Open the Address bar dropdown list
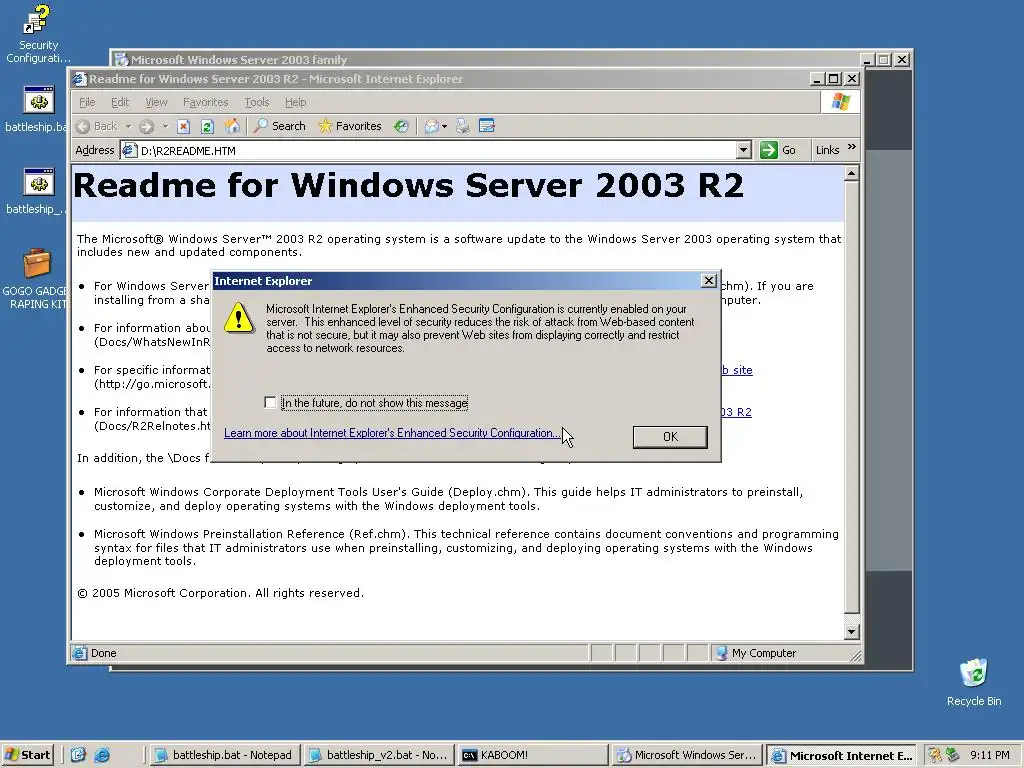Screen dimensions: 1024x768 point(743,150)
